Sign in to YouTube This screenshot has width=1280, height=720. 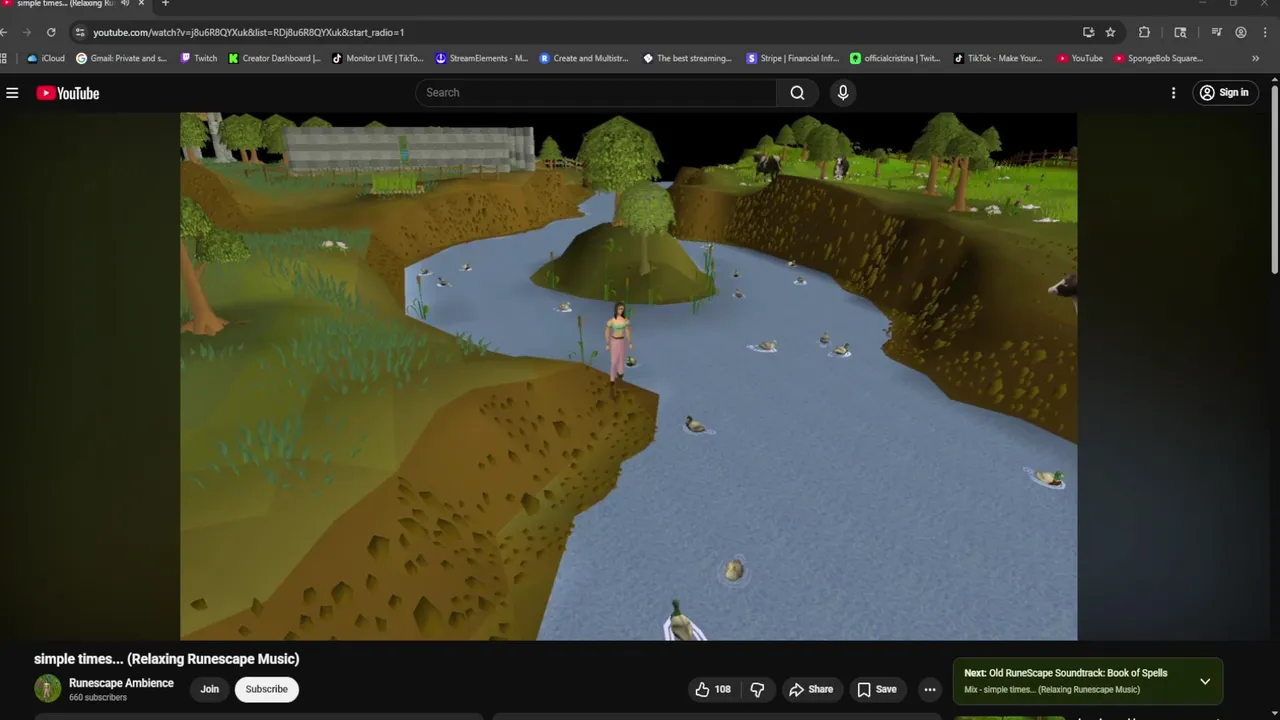click(1224, 93)
